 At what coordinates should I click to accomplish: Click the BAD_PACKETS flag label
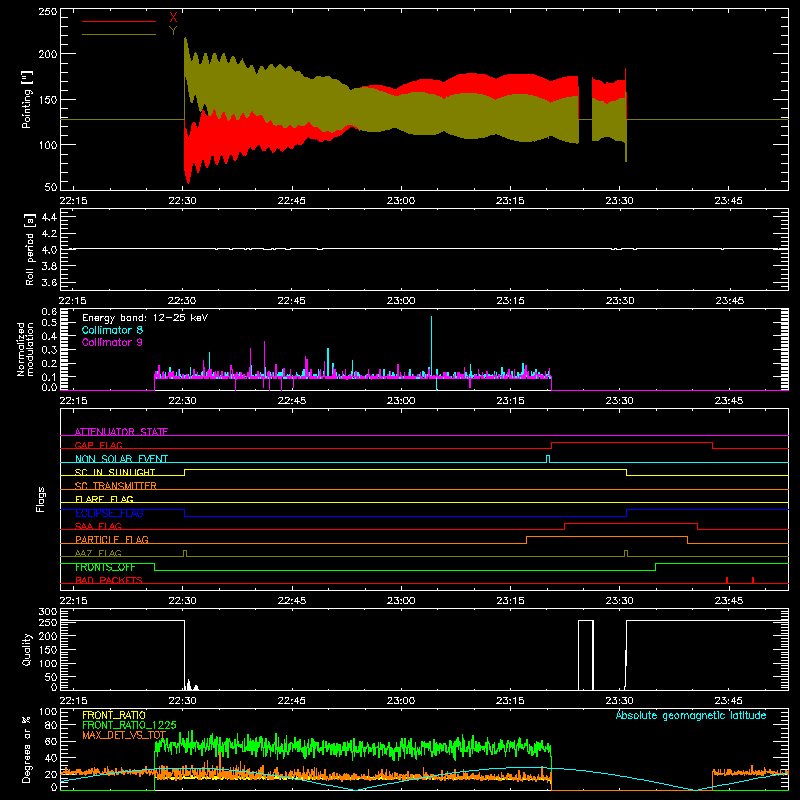click(x=109, y=580)
